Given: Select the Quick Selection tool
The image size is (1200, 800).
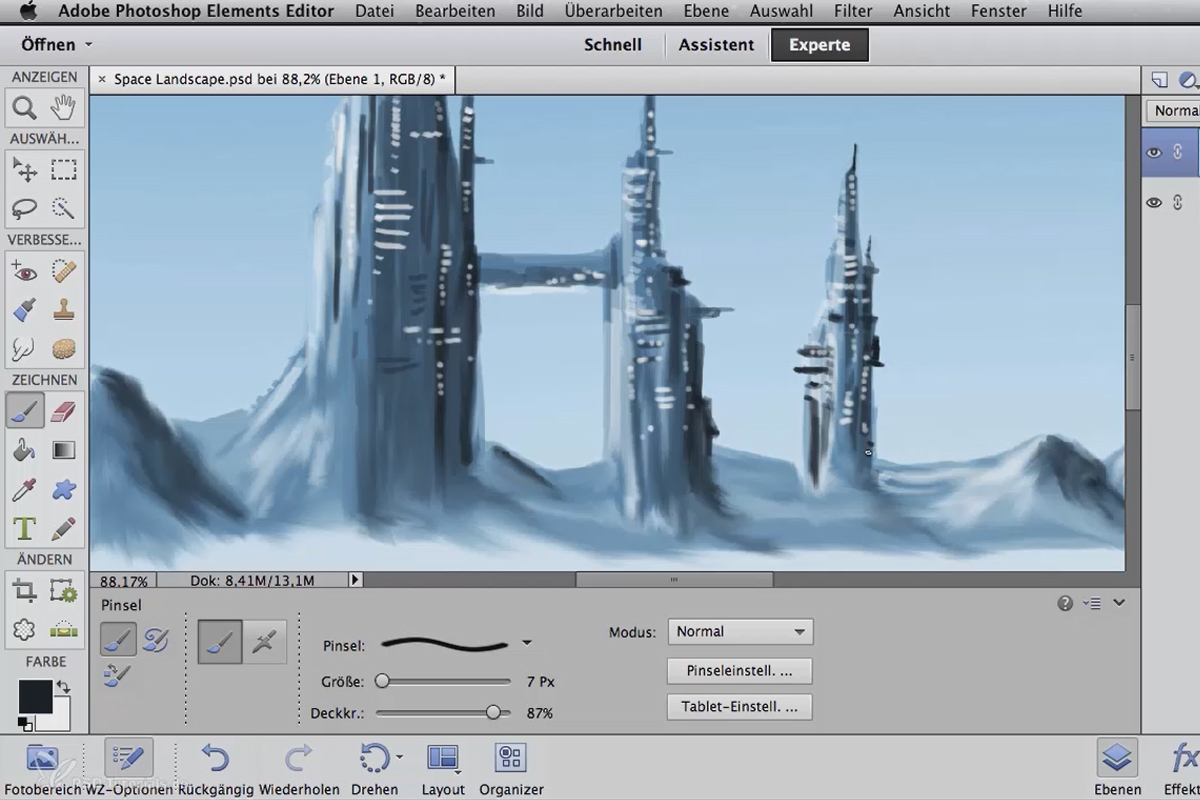Looking at the screenshot, I should (63, 208).
